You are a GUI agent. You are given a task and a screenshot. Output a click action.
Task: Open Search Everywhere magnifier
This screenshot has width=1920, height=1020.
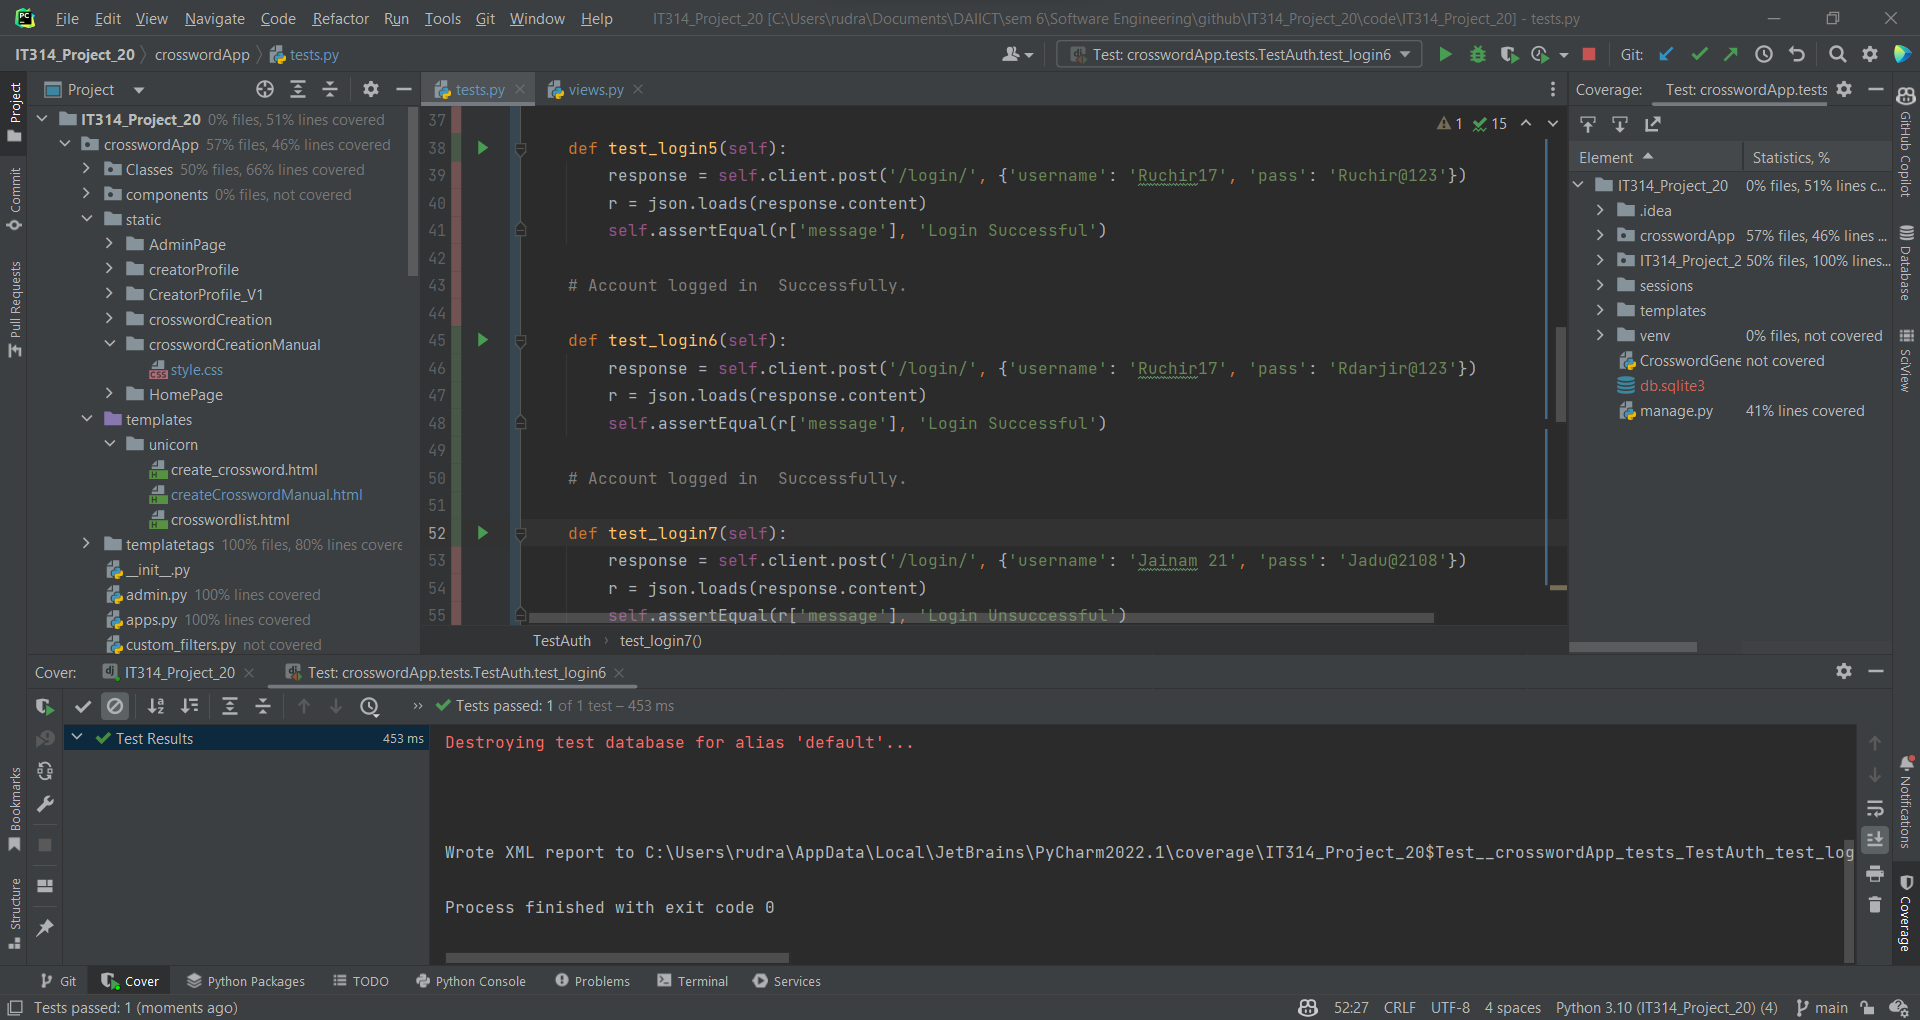point(1837,55)
